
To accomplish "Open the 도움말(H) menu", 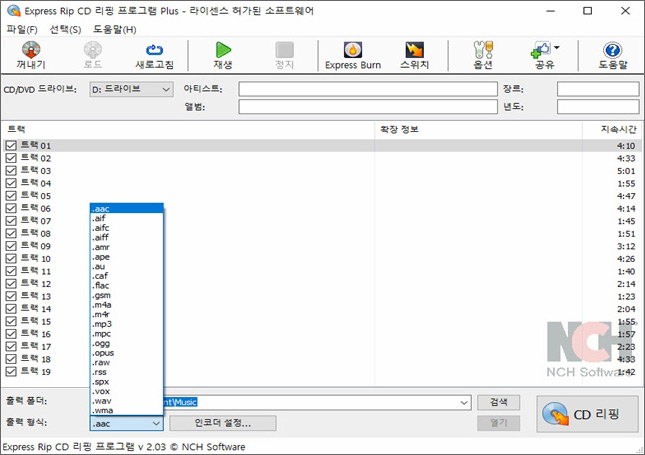I will [114, 30].
